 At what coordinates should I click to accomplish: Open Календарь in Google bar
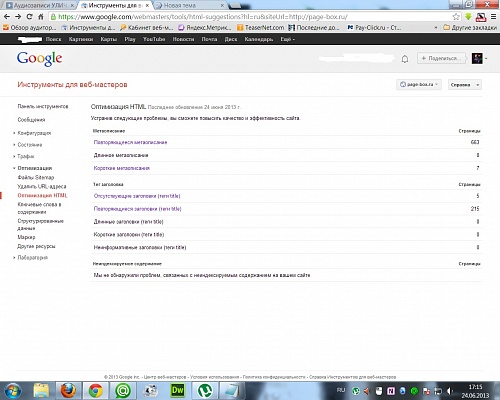259,39
